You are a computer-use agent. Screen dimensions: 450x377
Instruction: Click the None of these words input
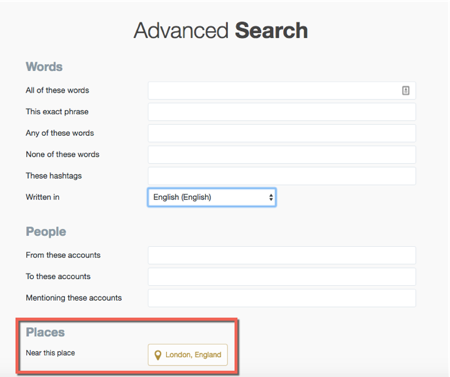click(x=282, y=154)
